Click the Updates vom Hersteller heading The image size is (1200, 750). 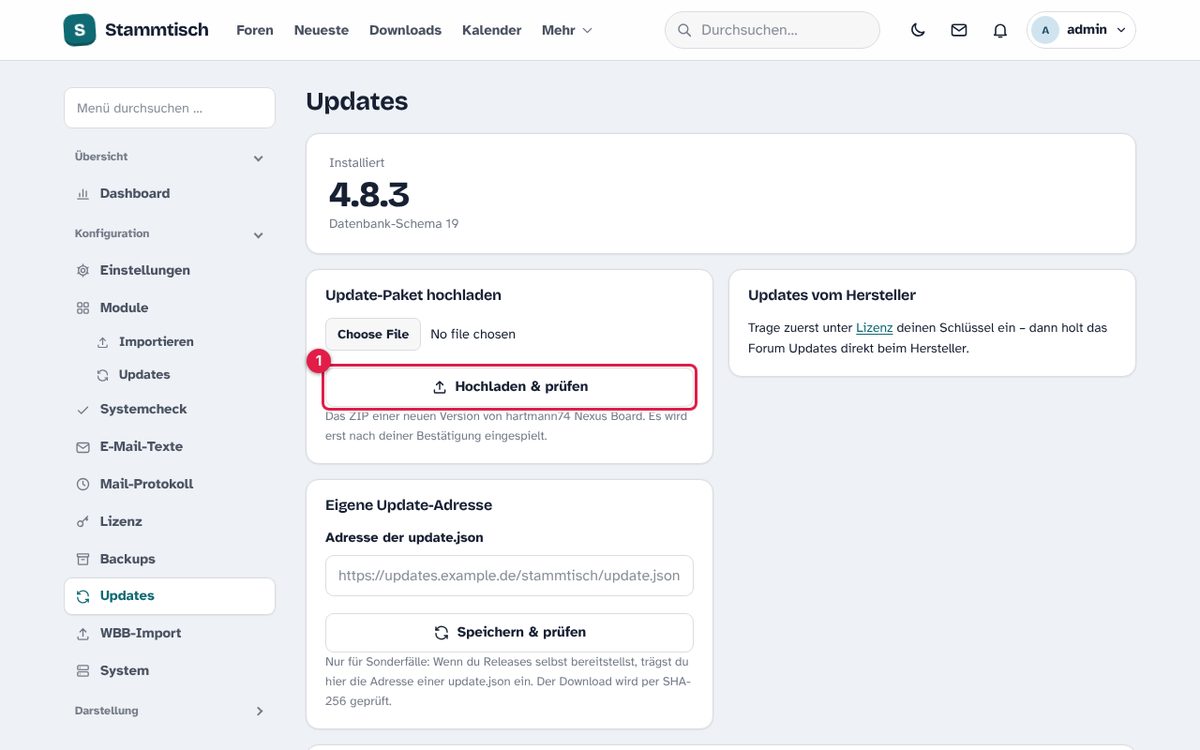coord(832,295)
